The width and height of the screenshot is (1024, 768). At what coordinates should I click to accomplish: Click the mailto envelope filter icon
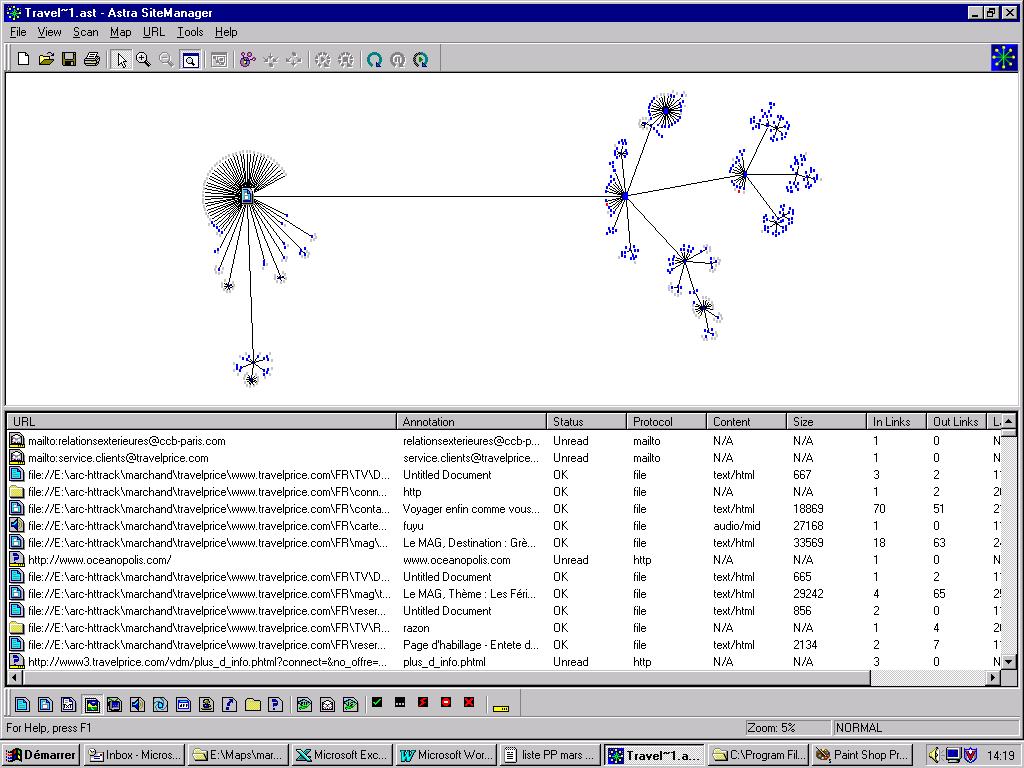327,704
